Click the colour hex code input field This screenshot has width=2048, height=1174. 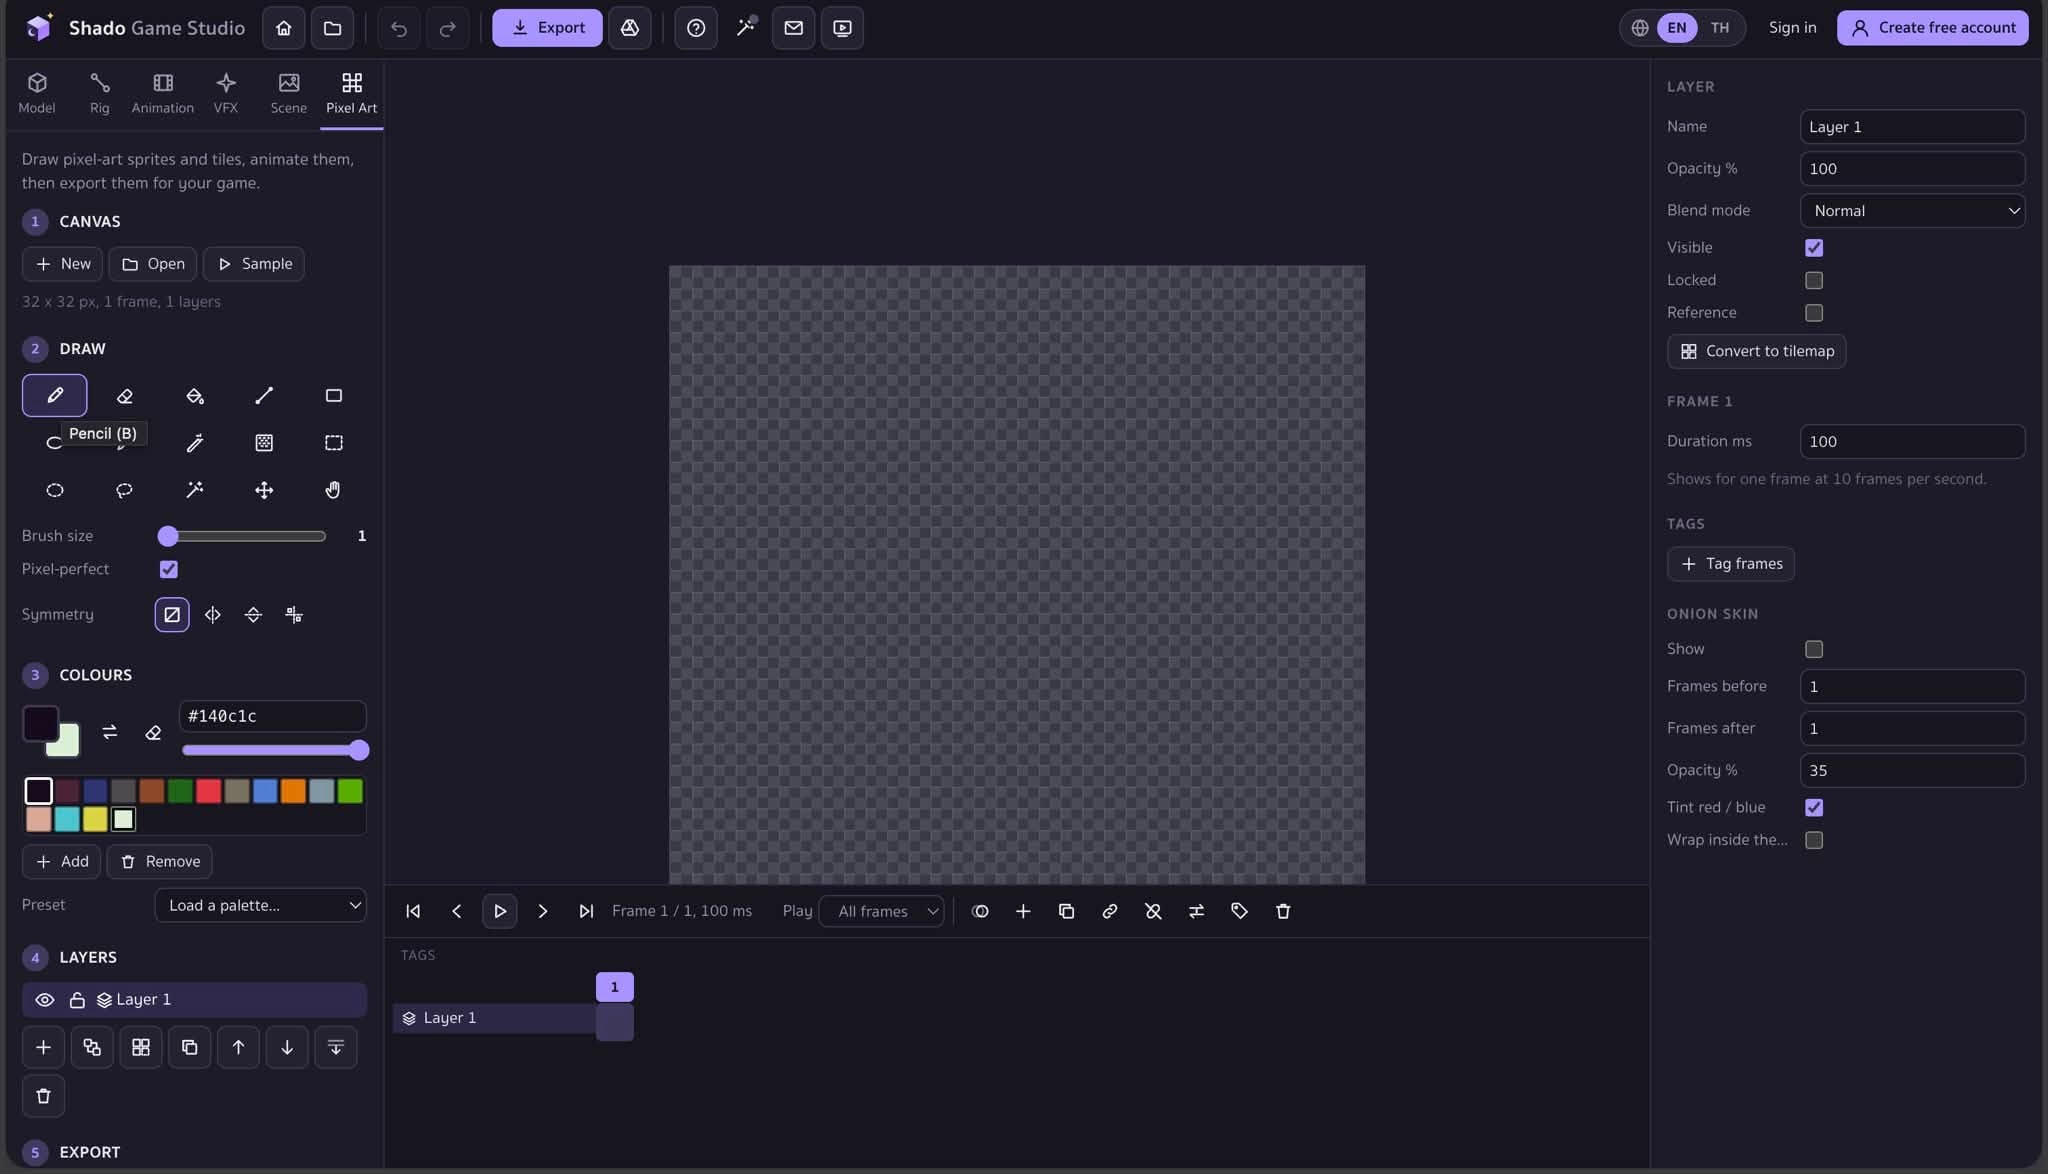point(272,716)
